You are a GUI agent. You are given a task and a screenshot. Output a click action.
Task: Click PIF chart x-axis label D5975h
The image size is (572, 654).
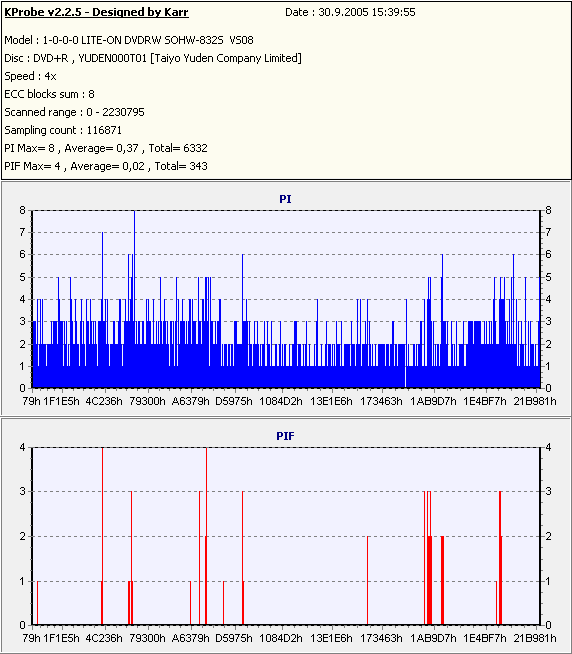coord(234,638)
